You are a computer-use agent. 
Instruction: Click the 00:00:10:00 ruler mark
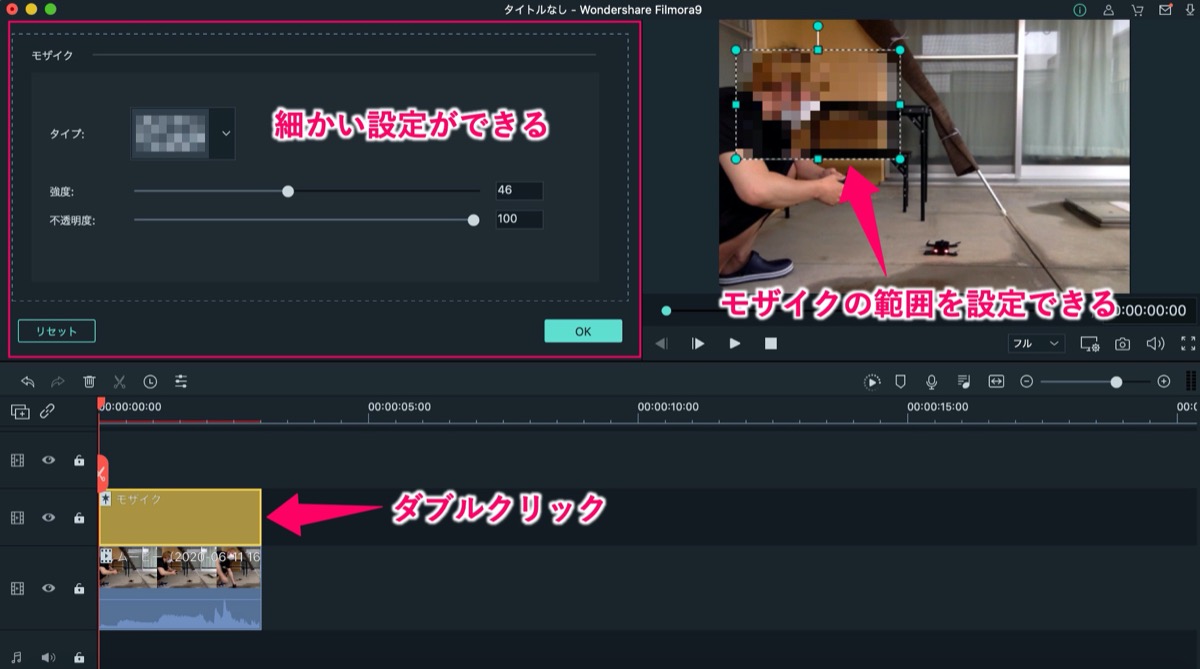coord(669,407)
